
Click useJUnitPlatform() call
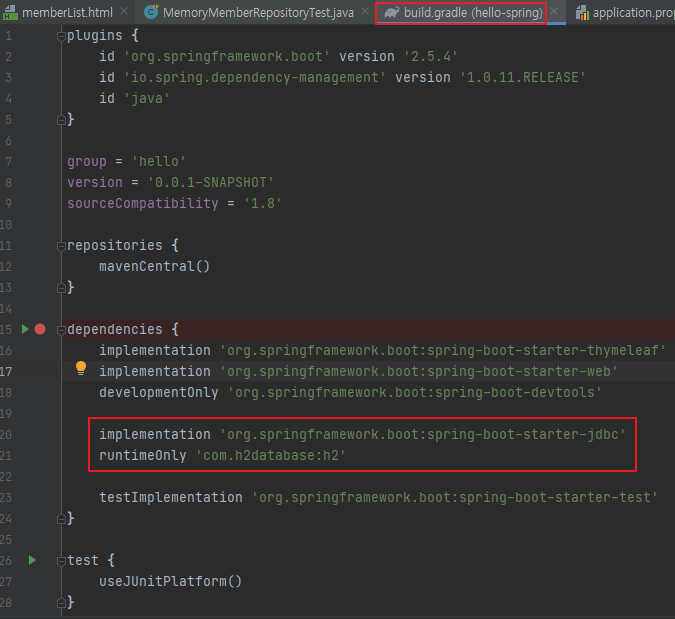coord(170,582)
